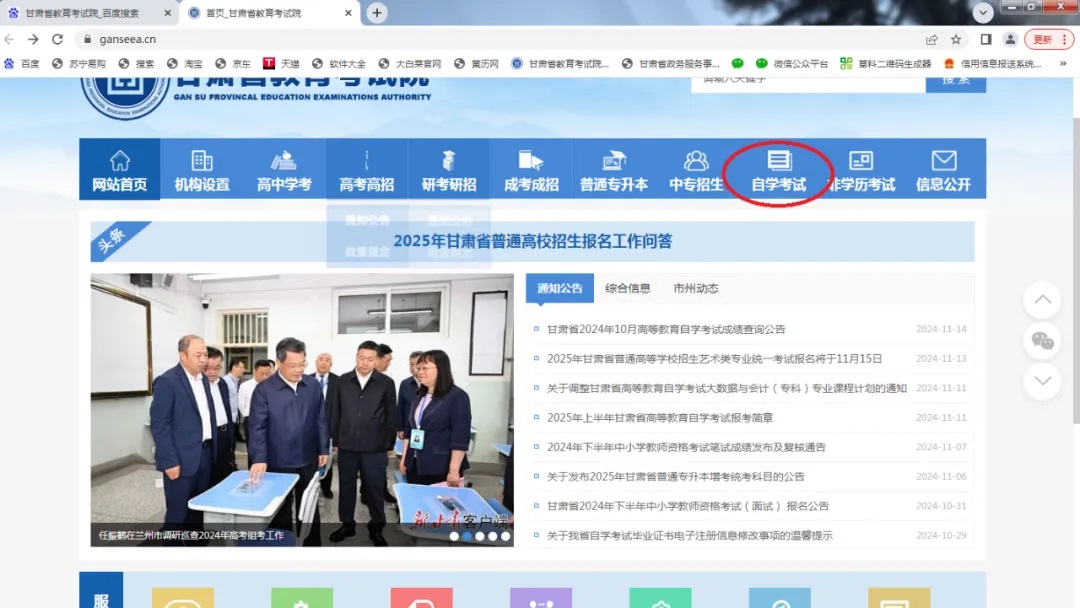
Task: Go back in browser history
Action: point(9,39)
